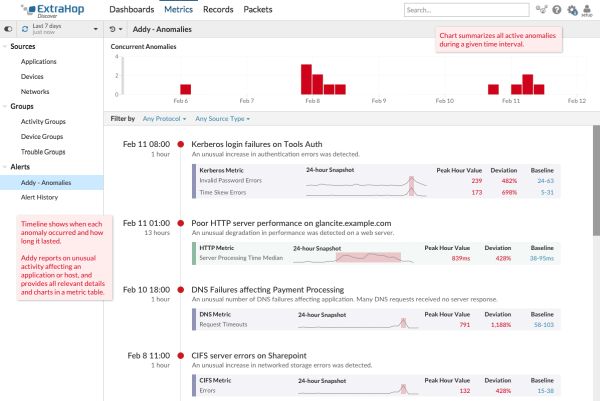Click the Request Timeouts snapshot sparkline

(x=358, y=324)
